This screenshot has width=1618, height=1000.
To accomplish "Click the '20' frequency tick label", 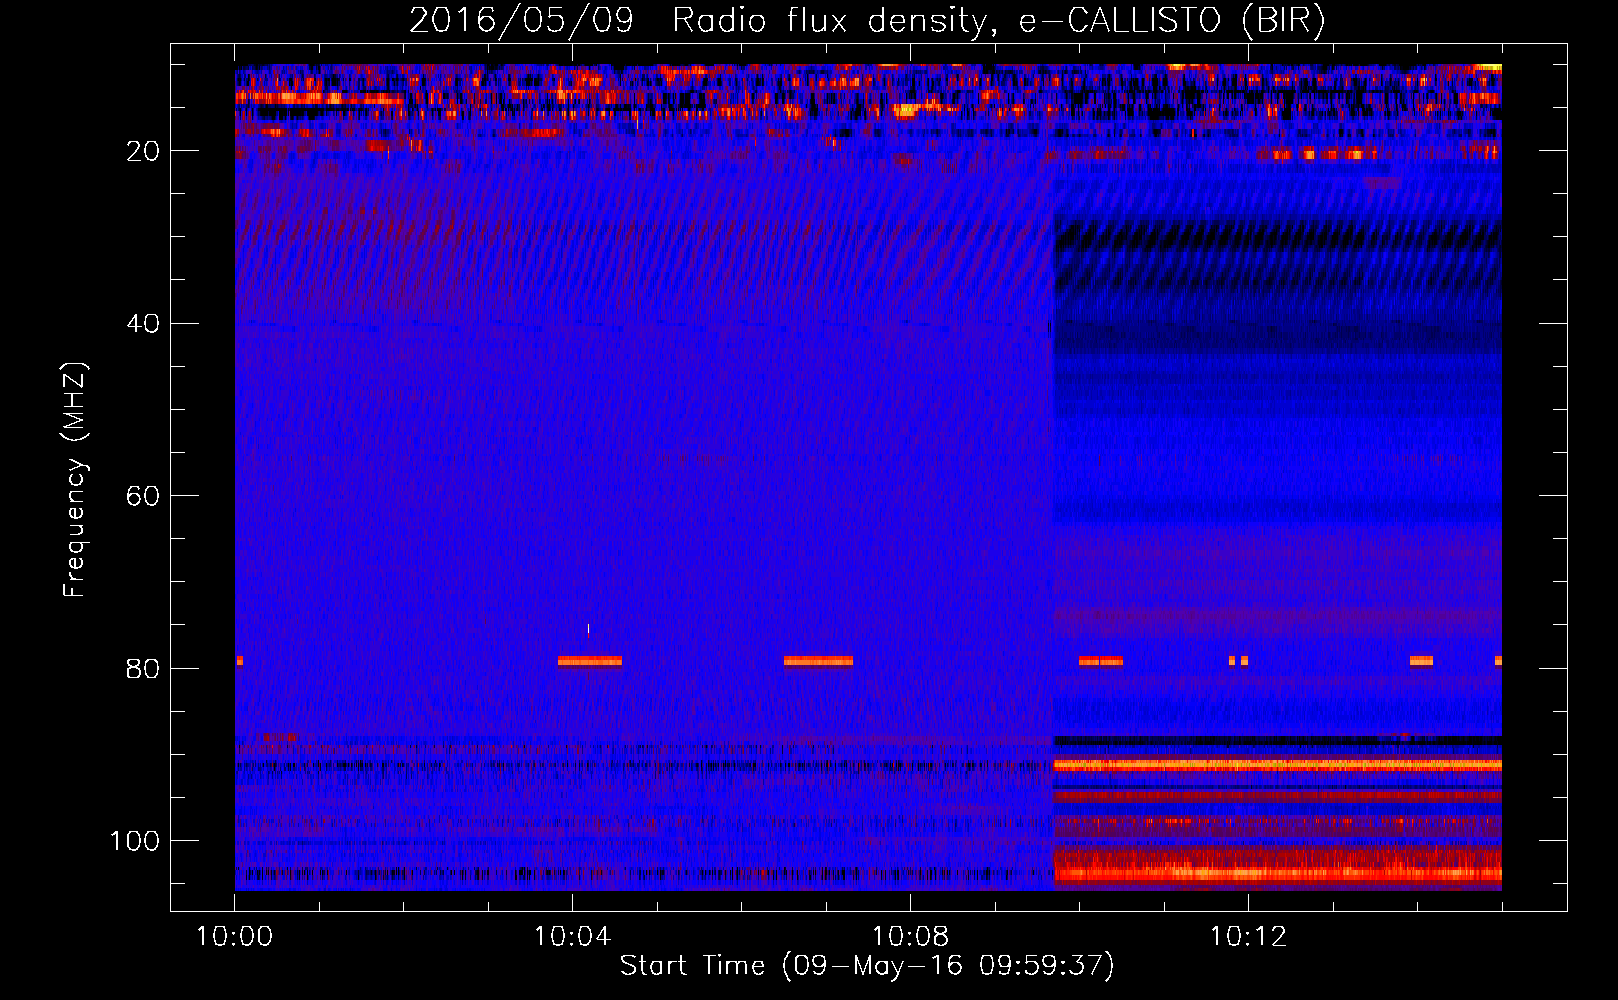I will coord(143,151).
